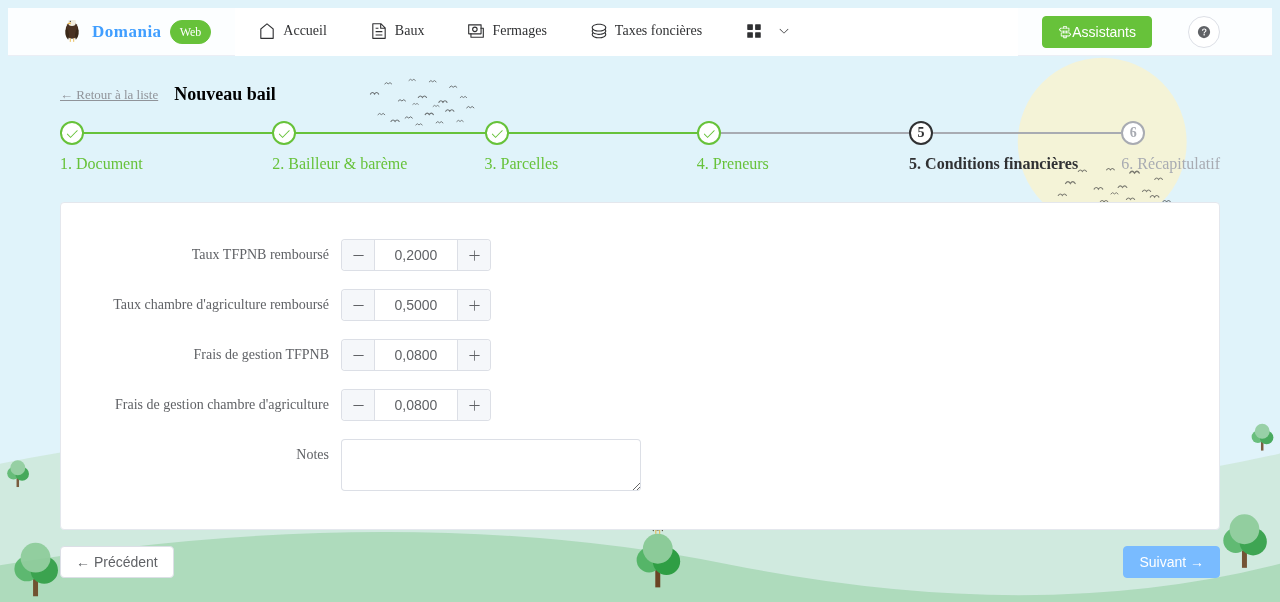This screenshot has height=602, width=1280.
Task: Go to Accueil in the navigation bar
Action: (293, 31)
